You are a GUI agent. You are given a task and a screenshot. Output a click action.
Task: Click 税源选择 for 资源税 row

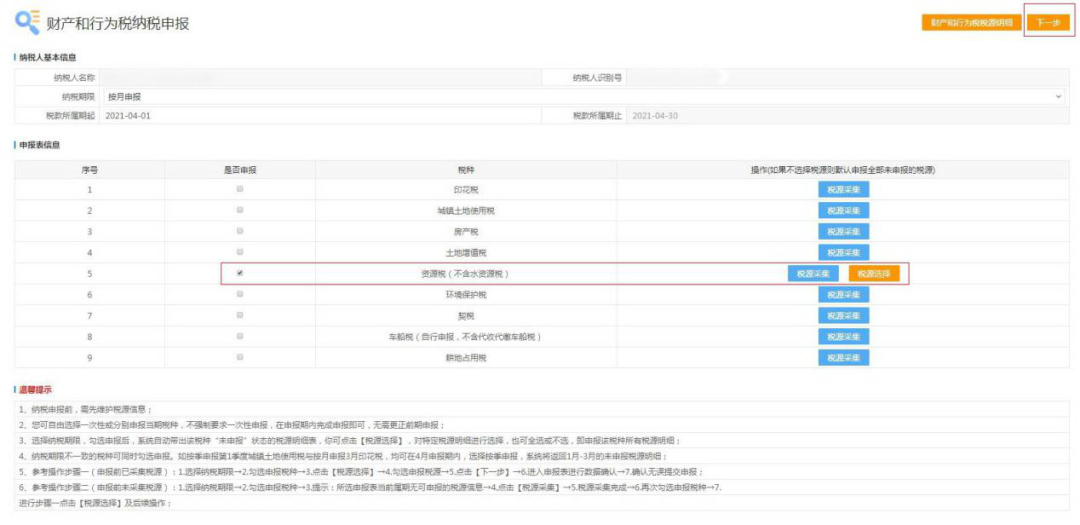(x=874, y=274)
